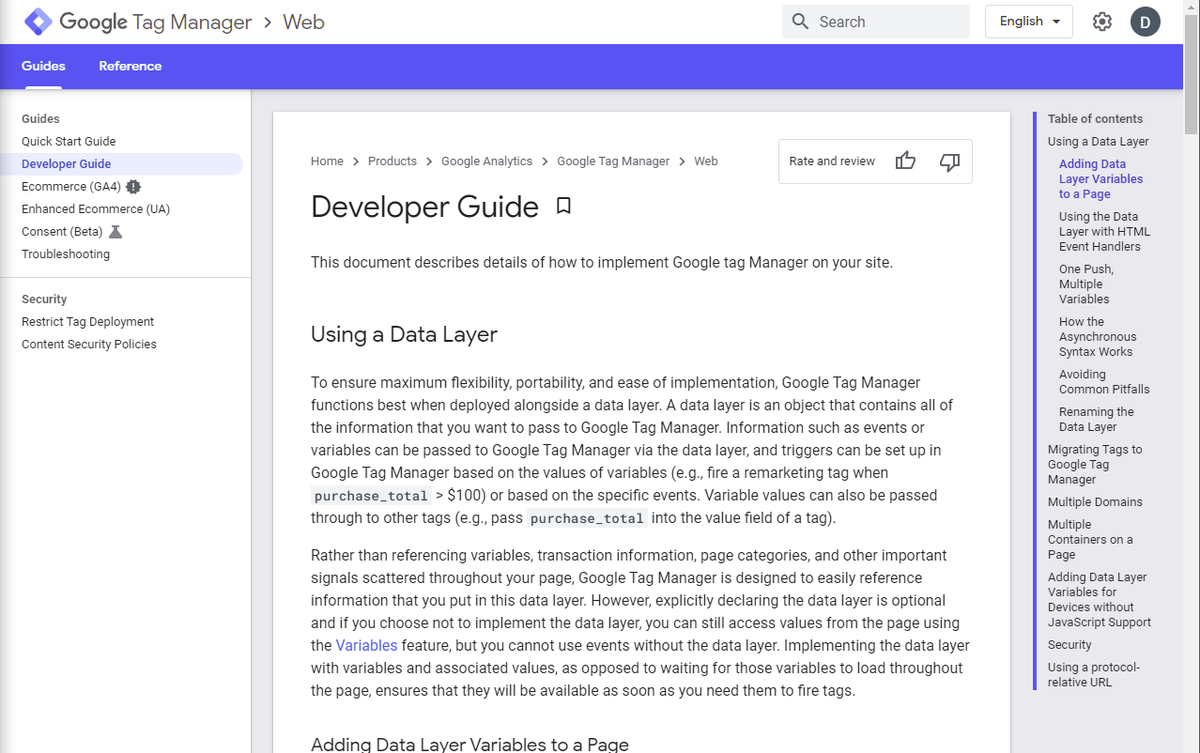Open Enhanced Ecommerce (UA) guide

pos(96,209)
